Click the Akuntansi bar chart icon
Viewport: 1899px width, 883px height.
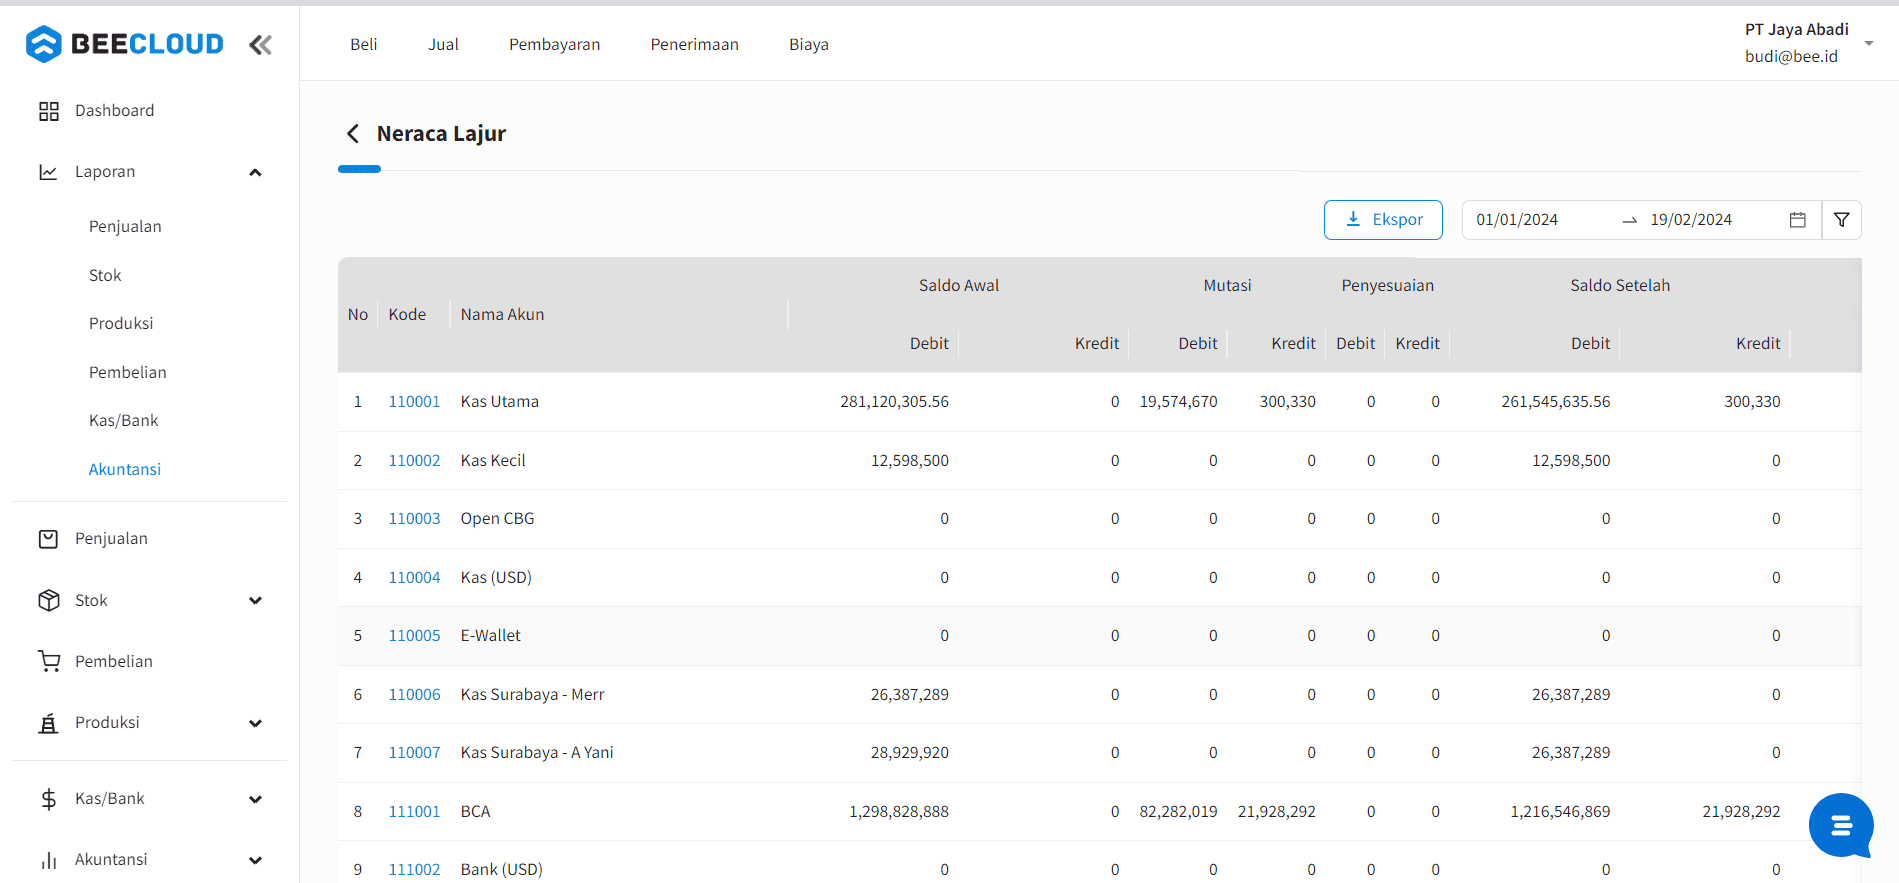[x=48, y=860]
